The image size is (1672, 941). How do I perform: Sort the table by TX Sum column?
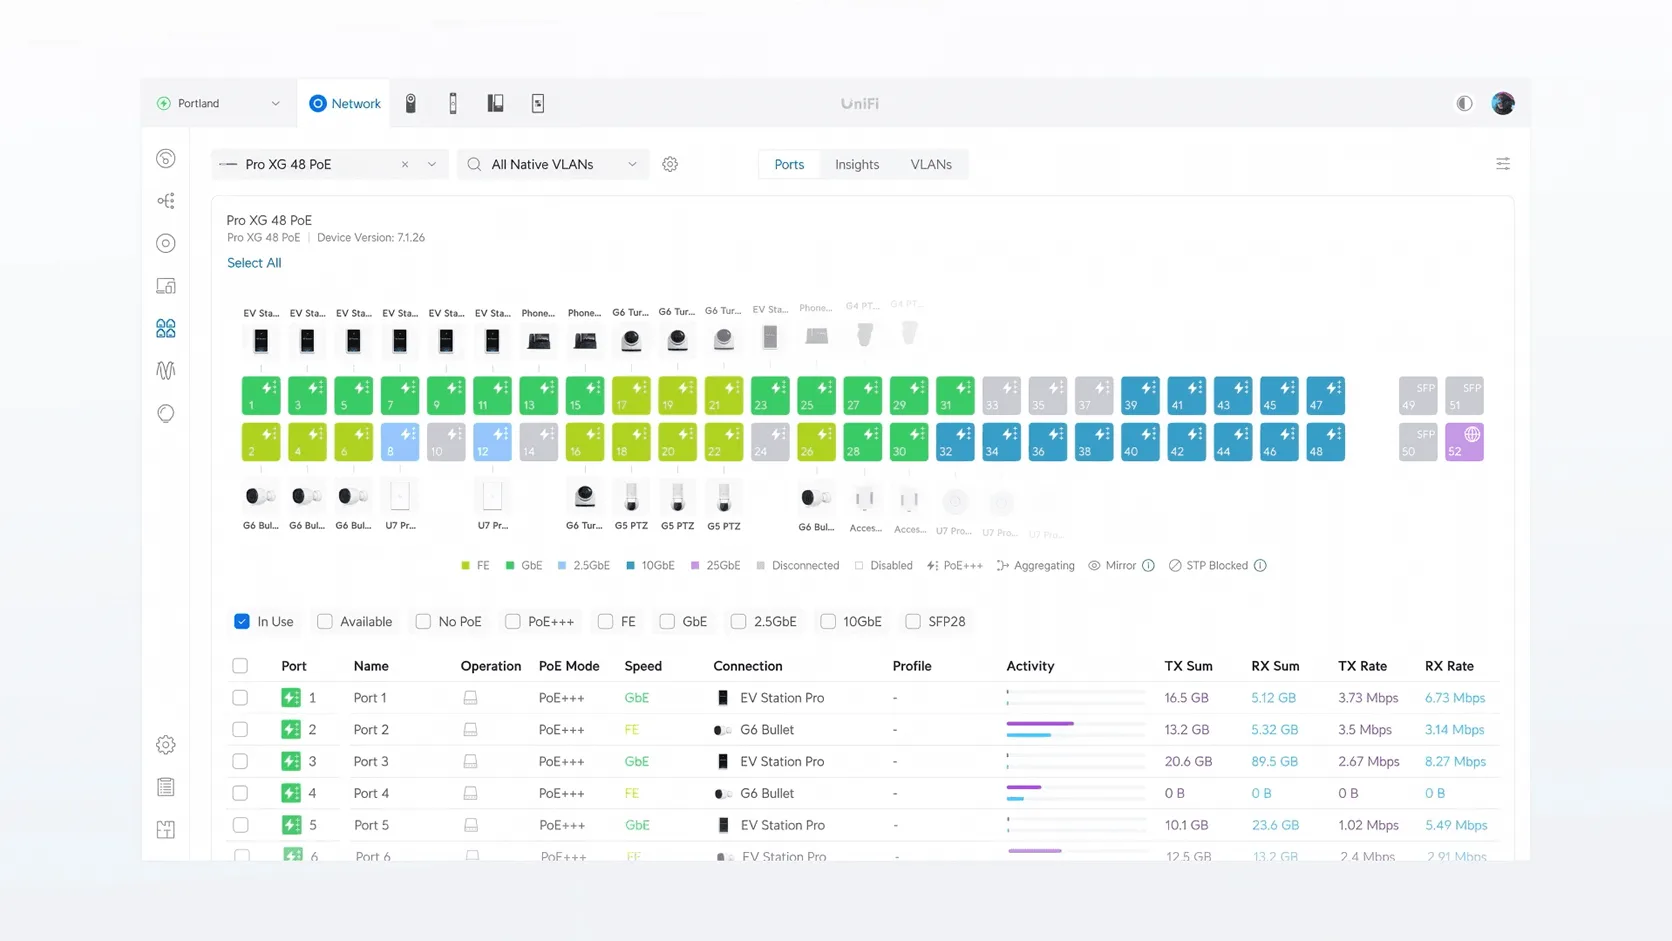pyautogui.click(x=1188, y=665)
